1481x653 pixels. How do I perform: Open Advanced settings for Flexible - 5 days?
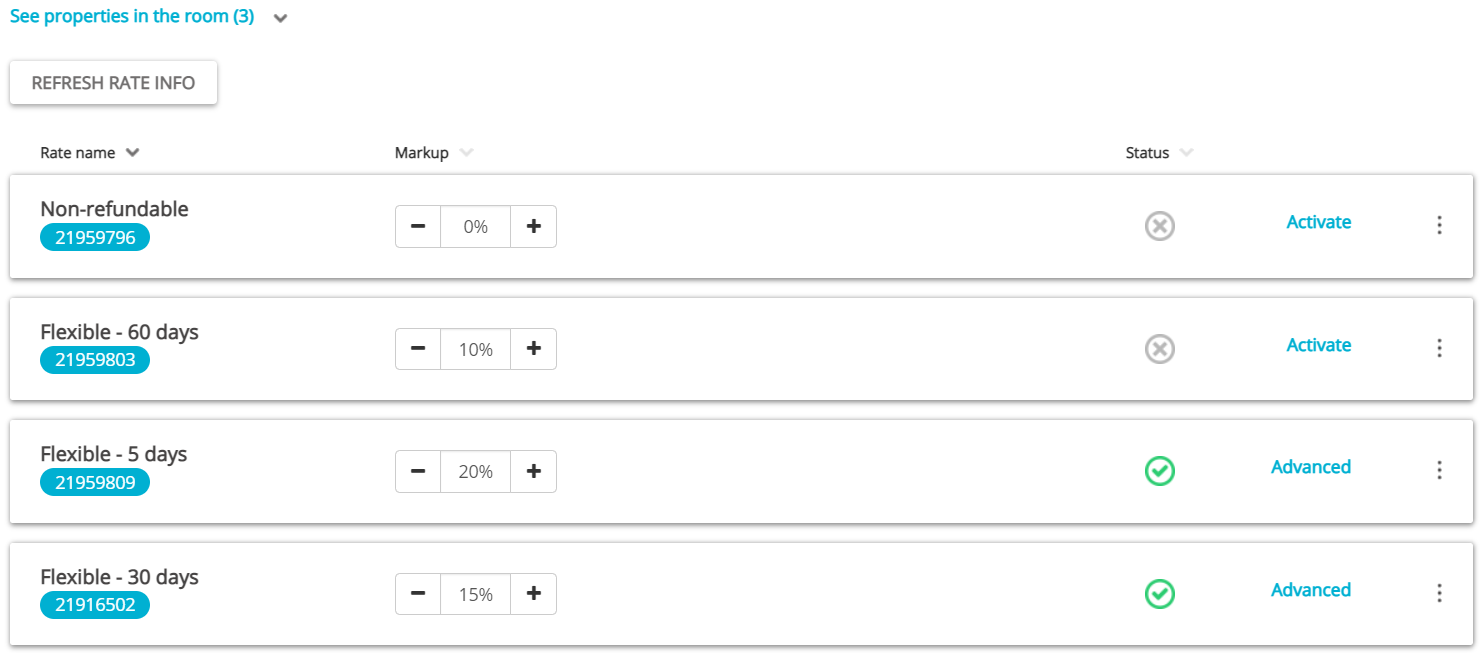(x=1310, y=467)
